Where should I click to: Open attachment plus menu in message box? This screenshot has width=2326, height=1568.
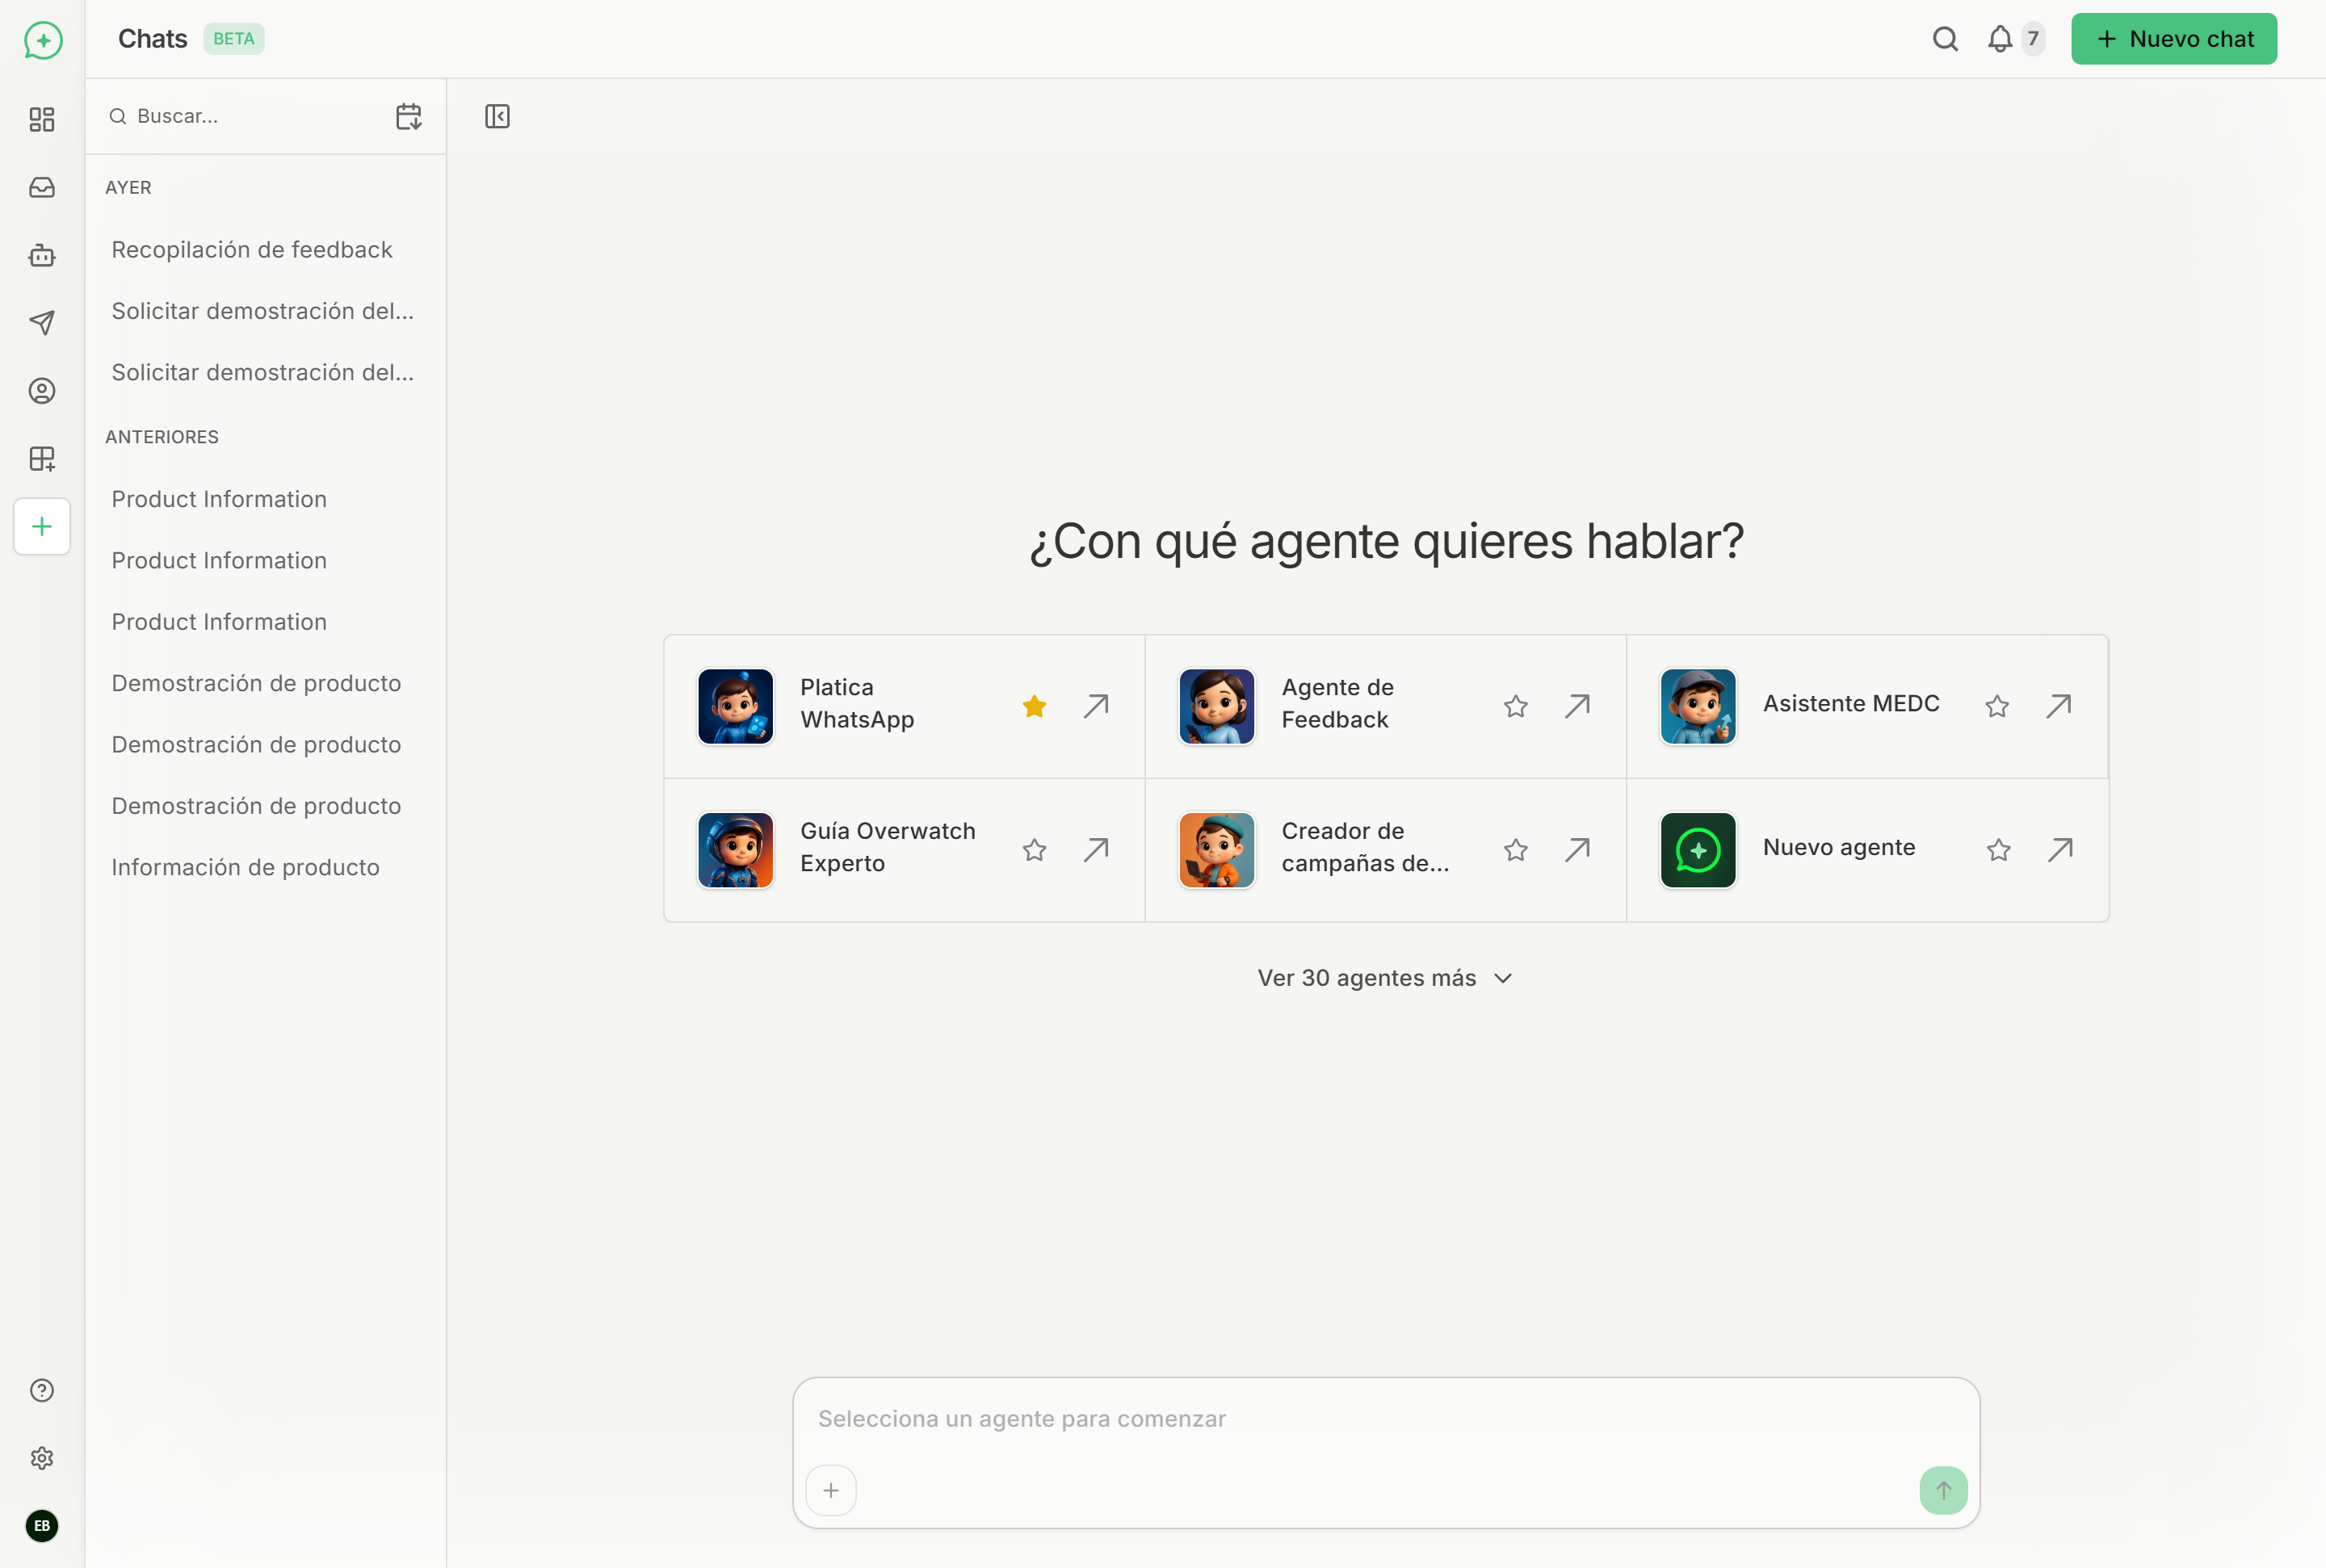(x=830, y=1490)
